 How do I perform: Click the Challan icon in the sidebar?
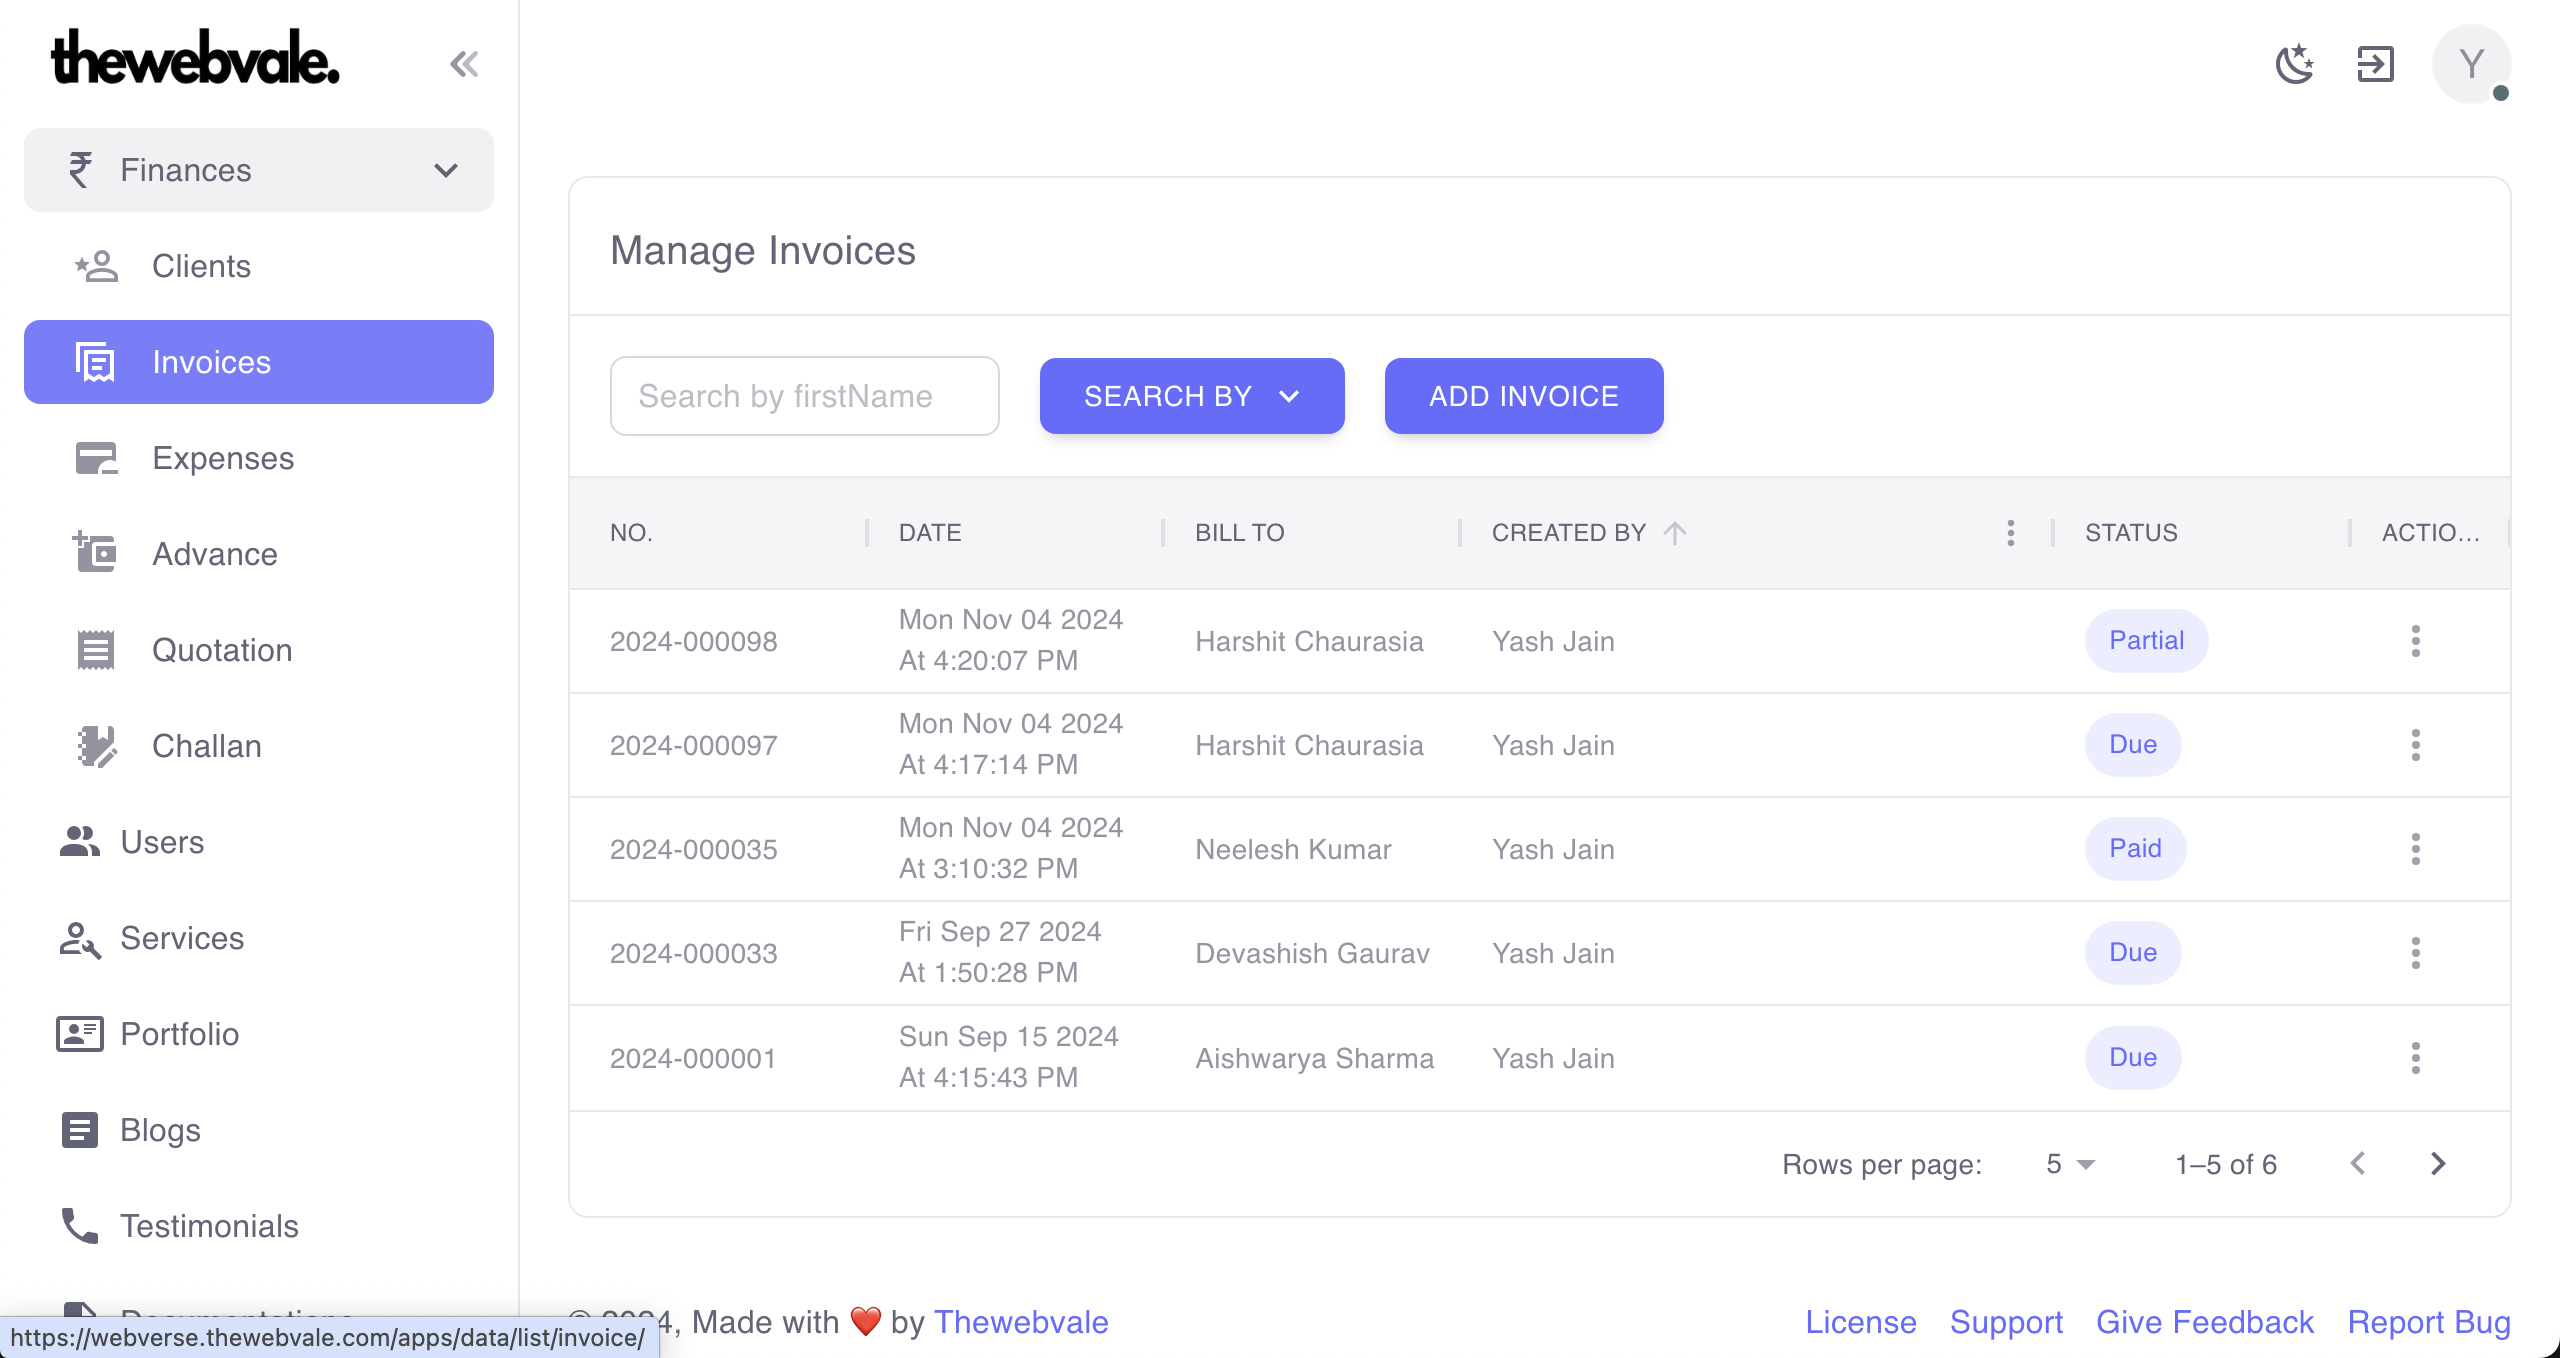(x=96, y=747)
